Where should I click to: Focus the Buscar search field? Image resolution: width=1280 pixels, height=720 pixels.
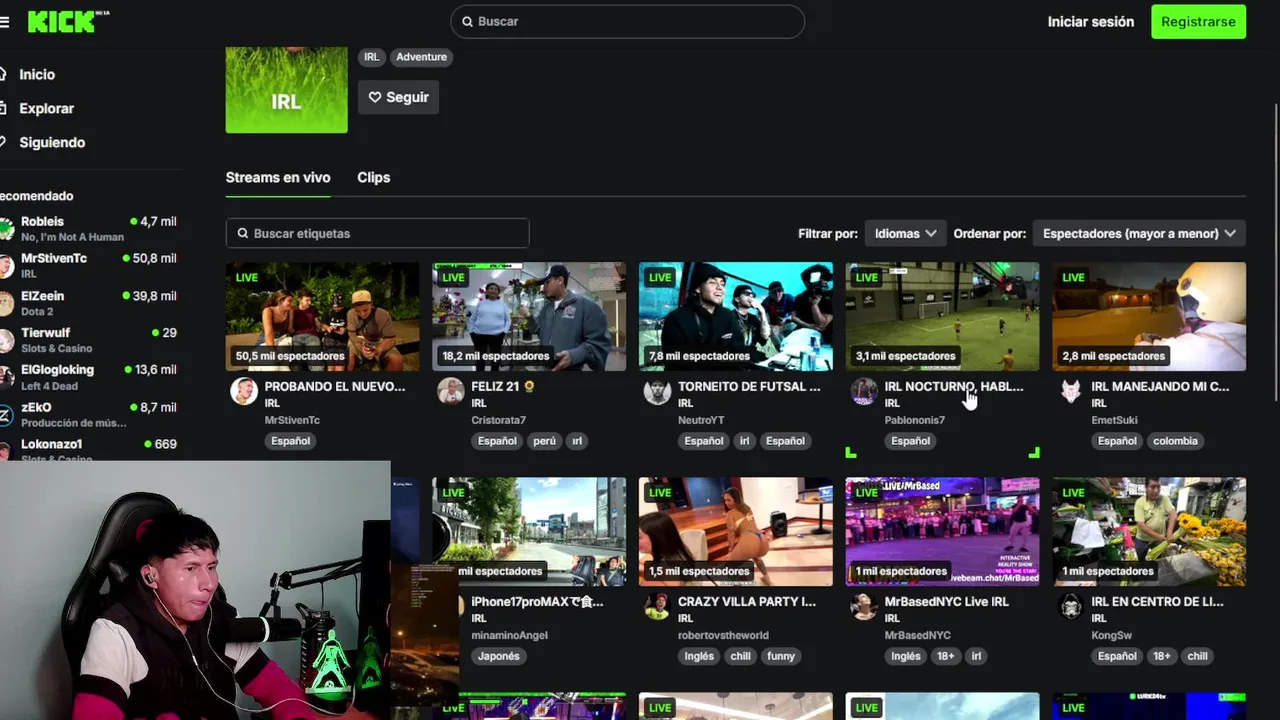point(627,21)
